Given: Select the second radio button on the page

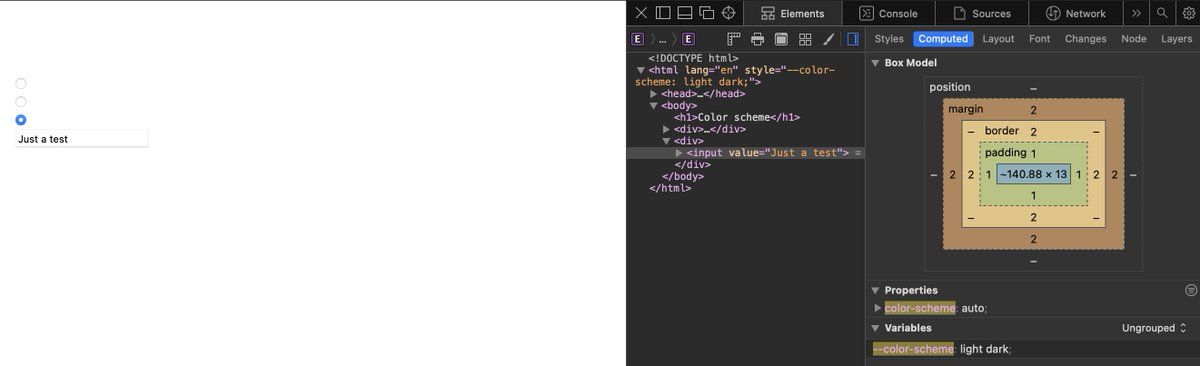Looking at the screenshot, I should pos(21,101).
